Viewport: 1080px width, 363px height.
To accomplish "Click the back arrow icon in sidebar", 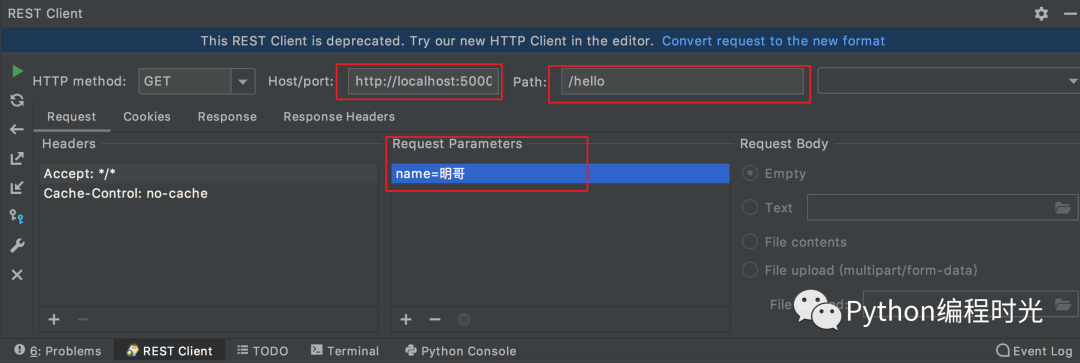I will (x=17, y=129).
